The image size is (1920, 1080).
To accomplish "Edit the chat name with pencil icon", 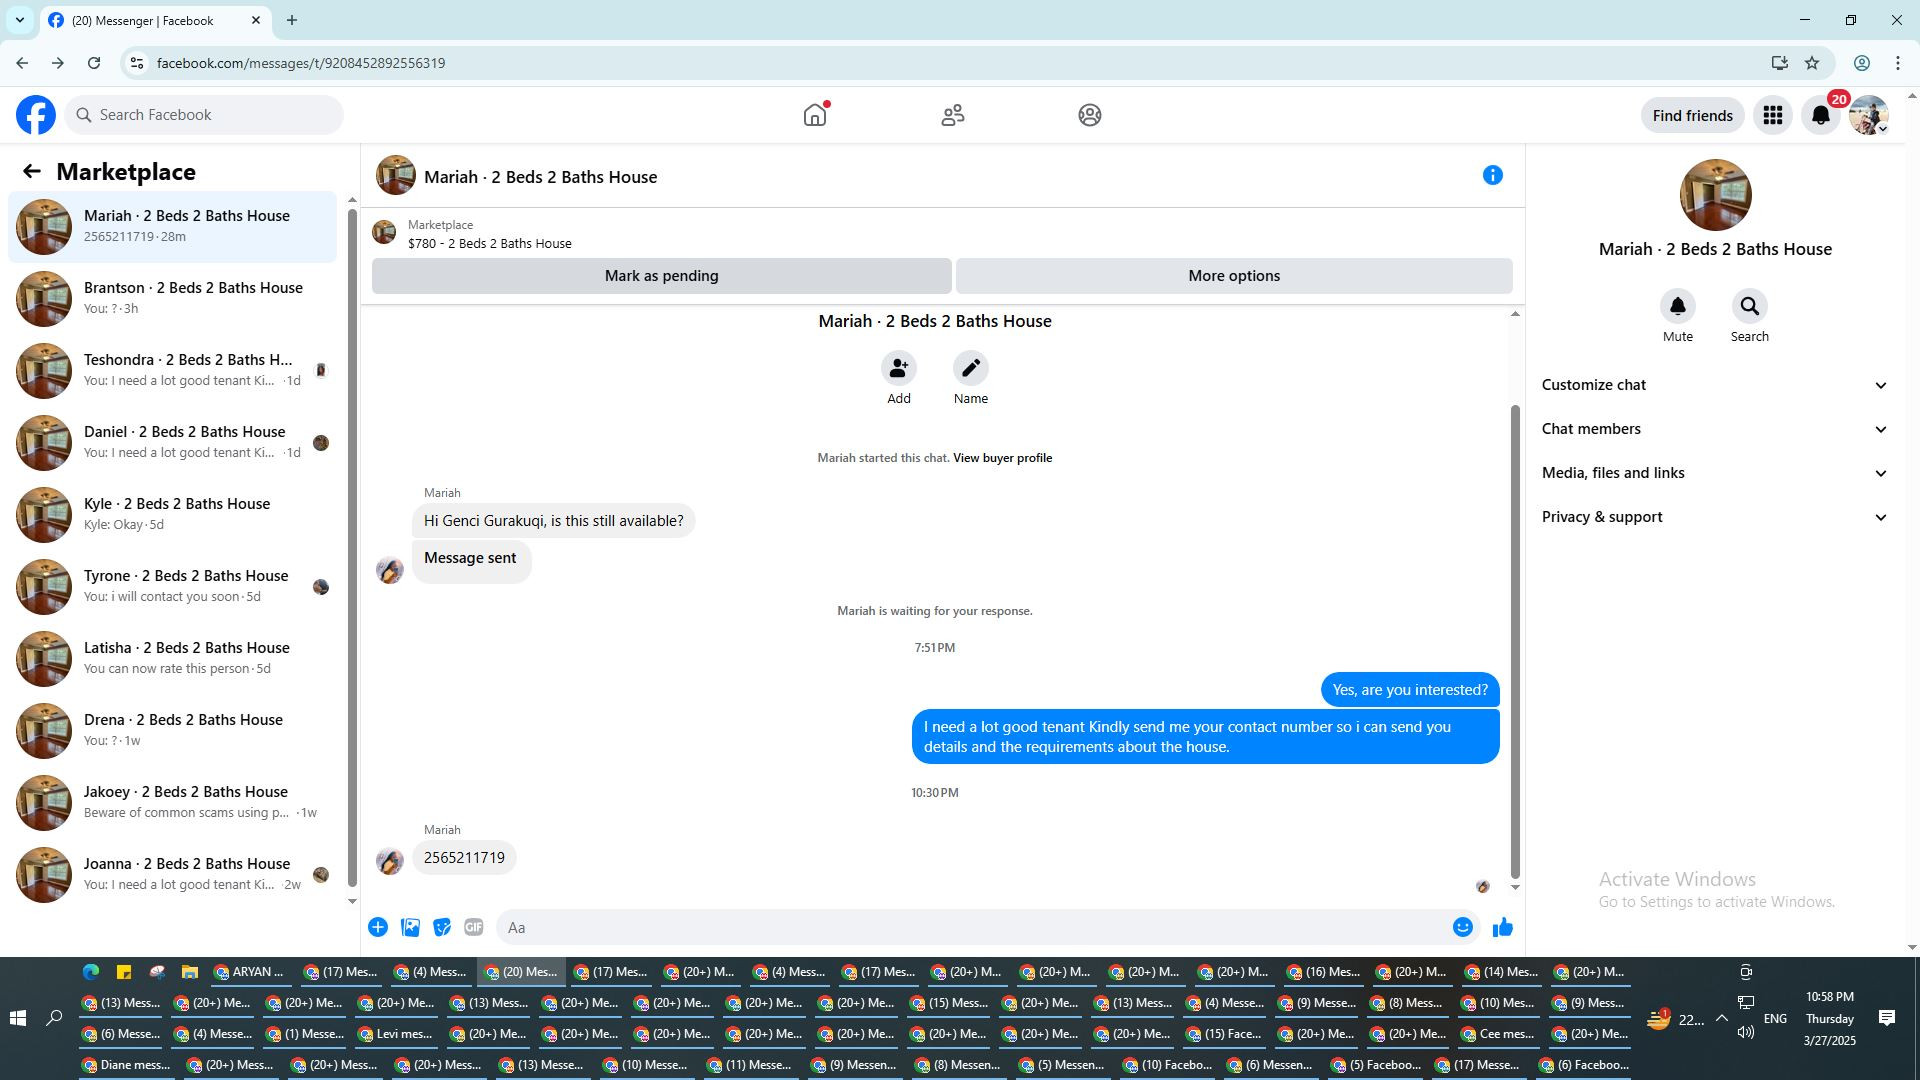I will (971, 368).
